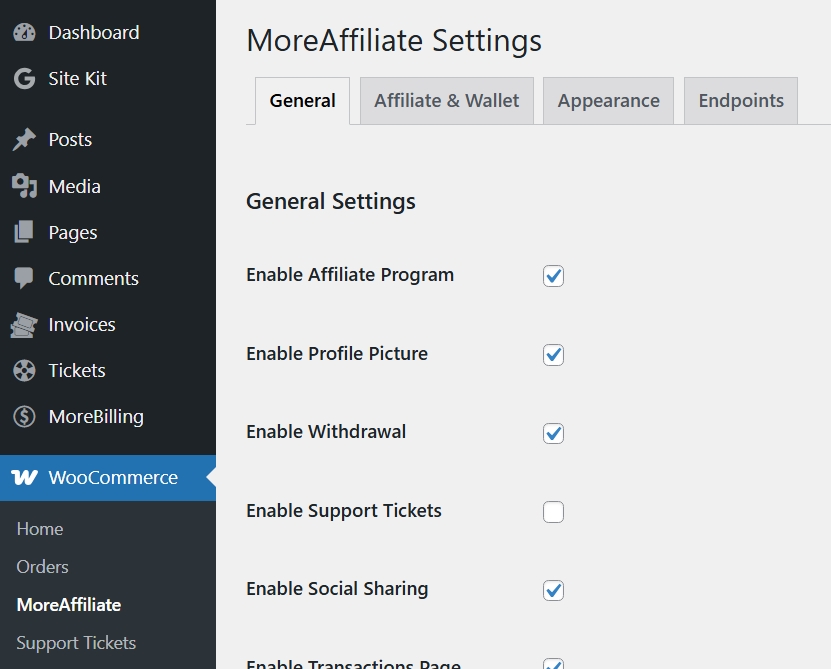Click the Pages icon in sidebar

click(x=24, y=232)
